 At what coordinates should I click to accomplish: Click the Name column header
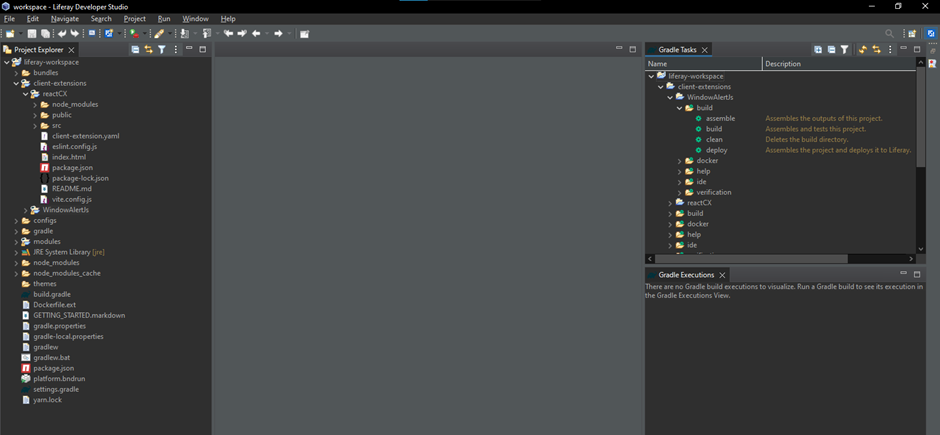[x=704, y=64]
